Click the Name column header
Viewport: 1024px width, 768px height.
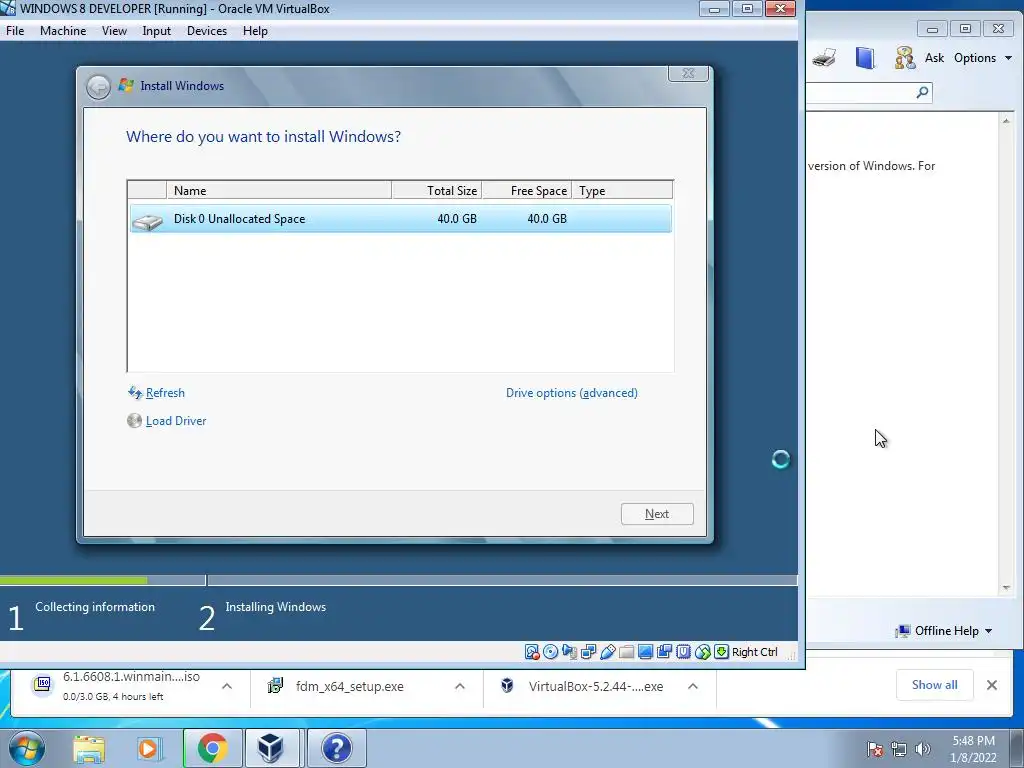(x=279, y=191)
